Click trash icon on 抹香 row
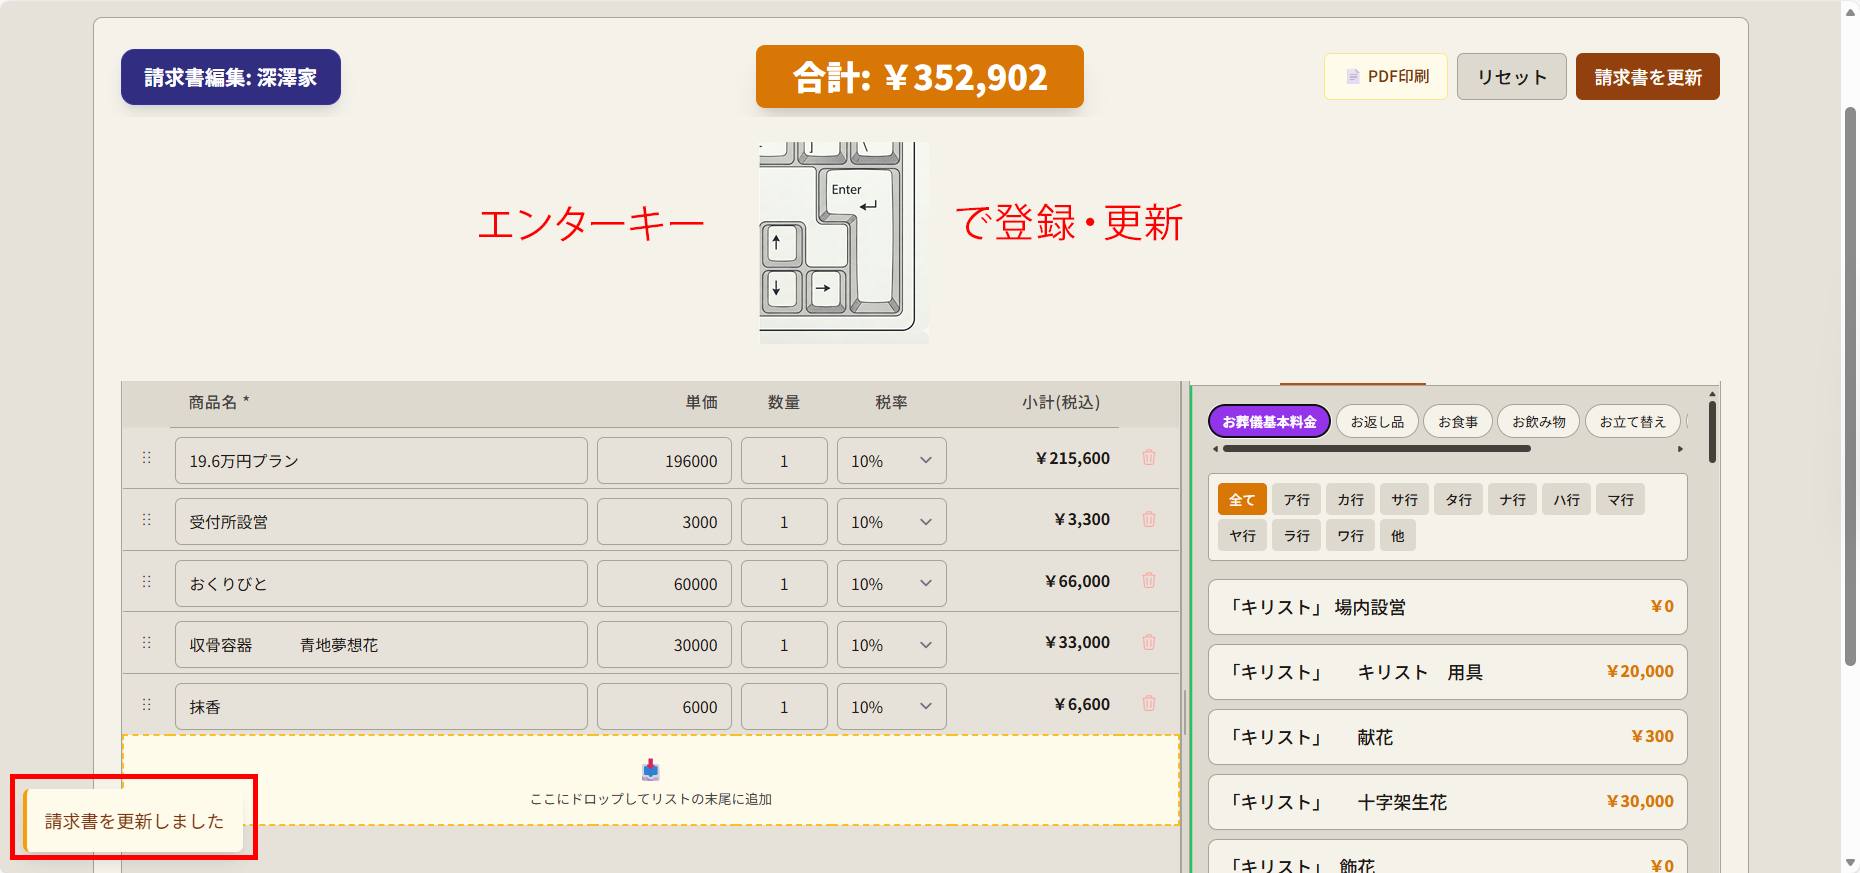 1149,704
